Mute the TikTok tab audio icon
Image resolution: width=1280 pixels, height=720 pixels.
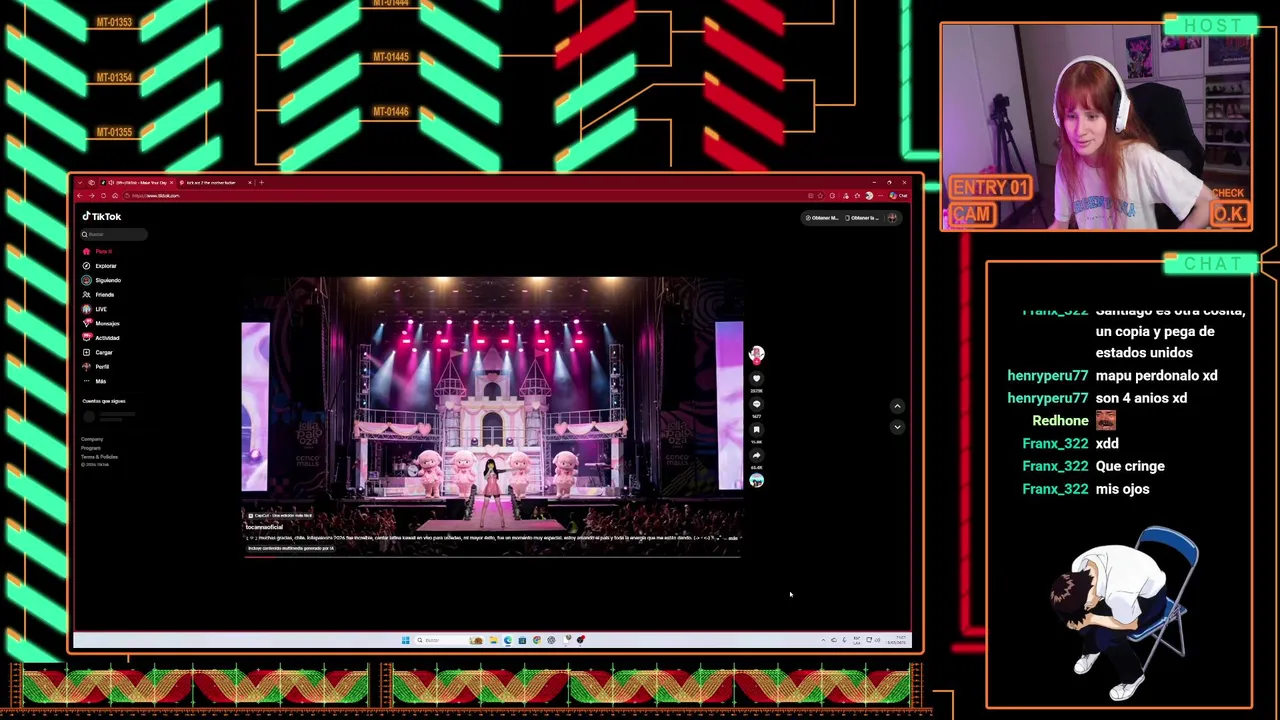click(111, 183)
